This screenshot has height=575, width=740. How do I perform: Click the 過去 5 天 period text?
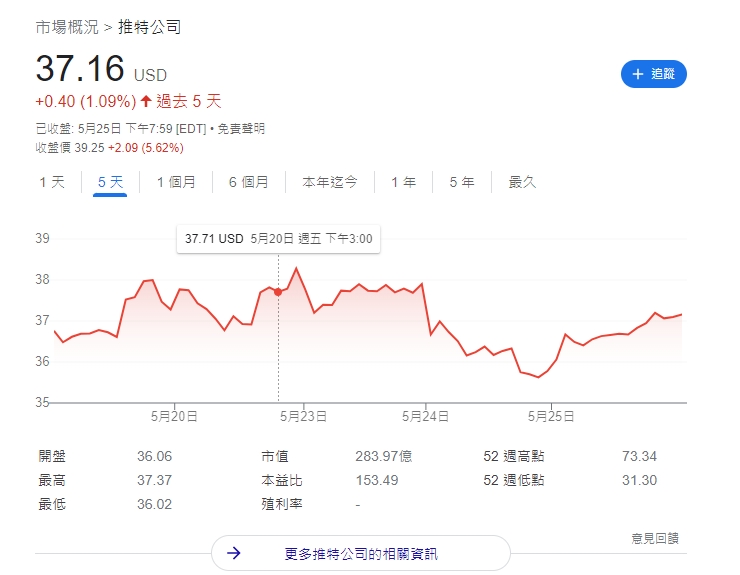189,101
